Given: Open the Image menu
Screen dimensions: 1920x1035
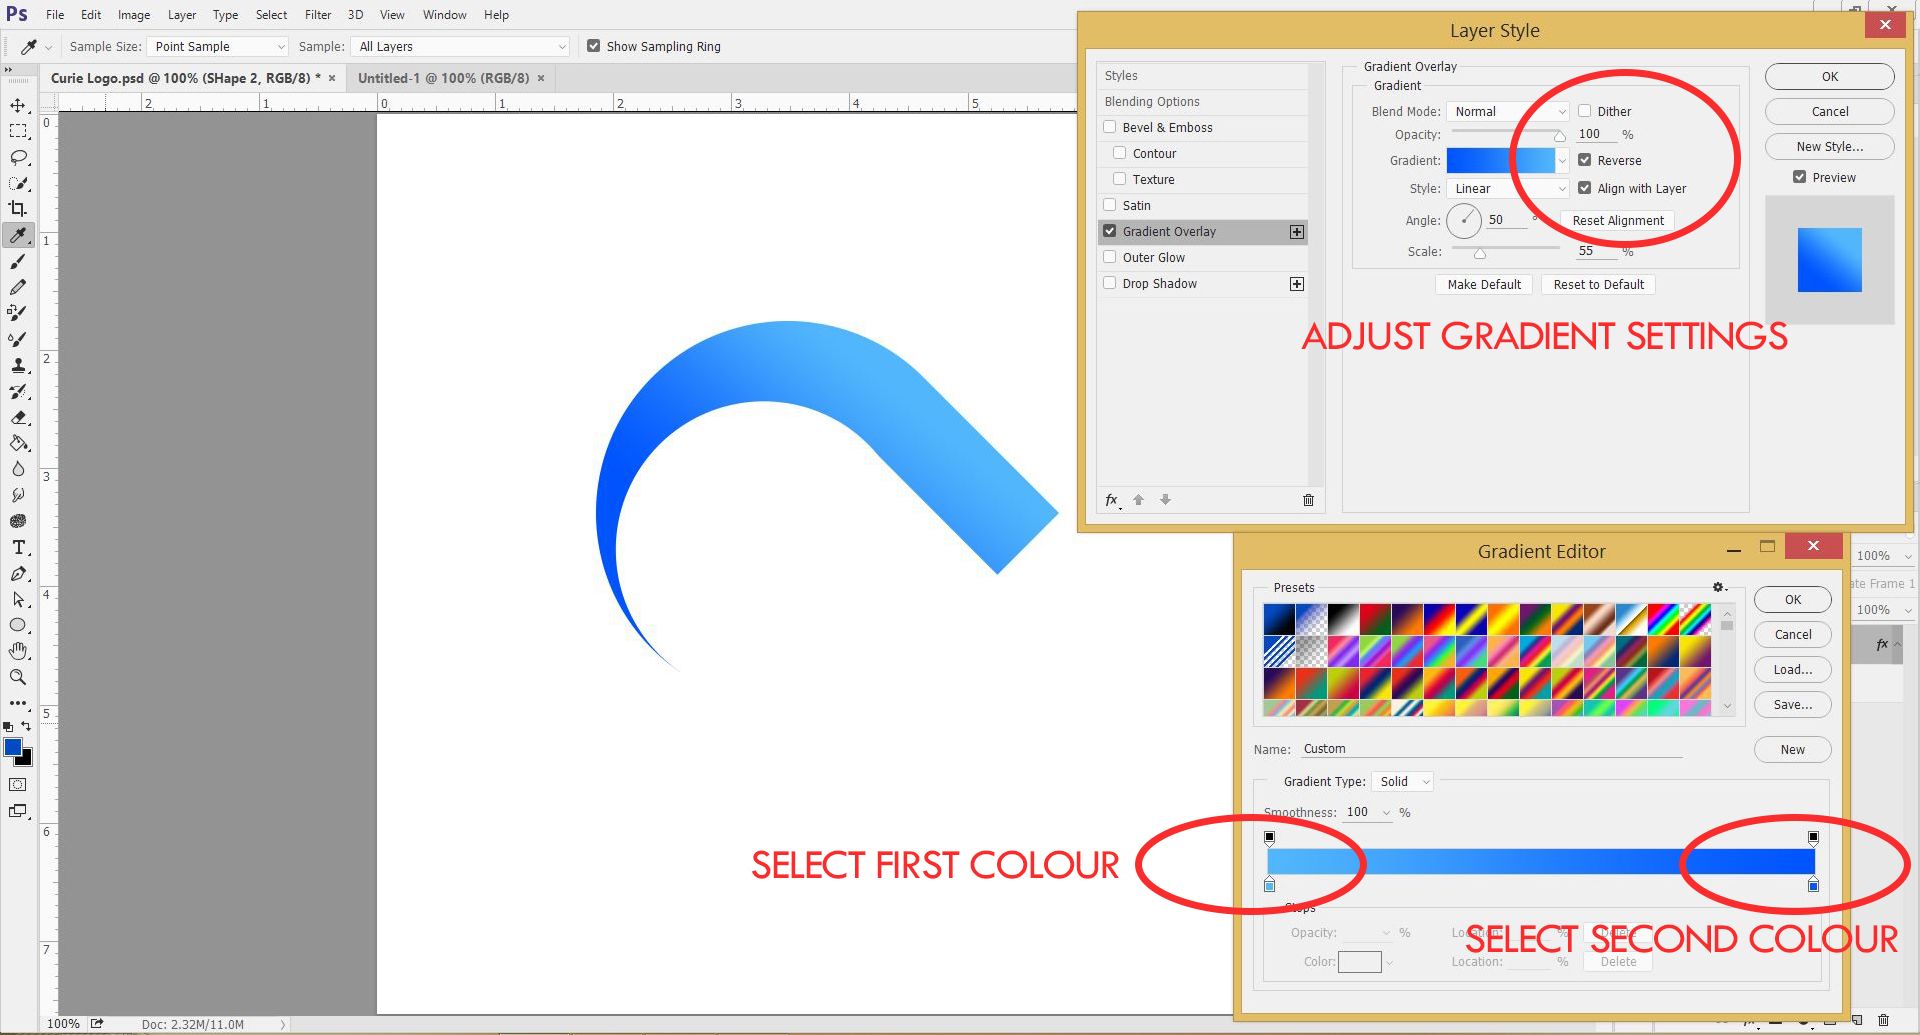Looking at the screenshot, I should (134, 15).
